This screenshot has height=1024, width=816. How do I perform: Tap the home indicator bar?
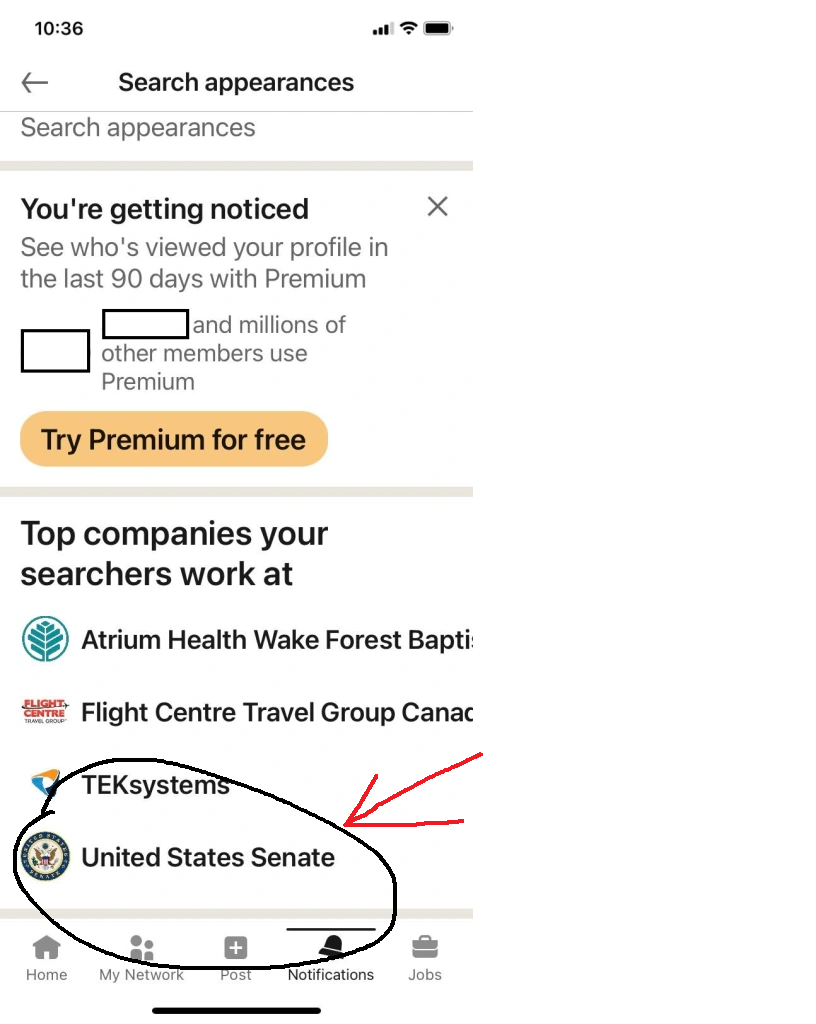pos(236,1010)
